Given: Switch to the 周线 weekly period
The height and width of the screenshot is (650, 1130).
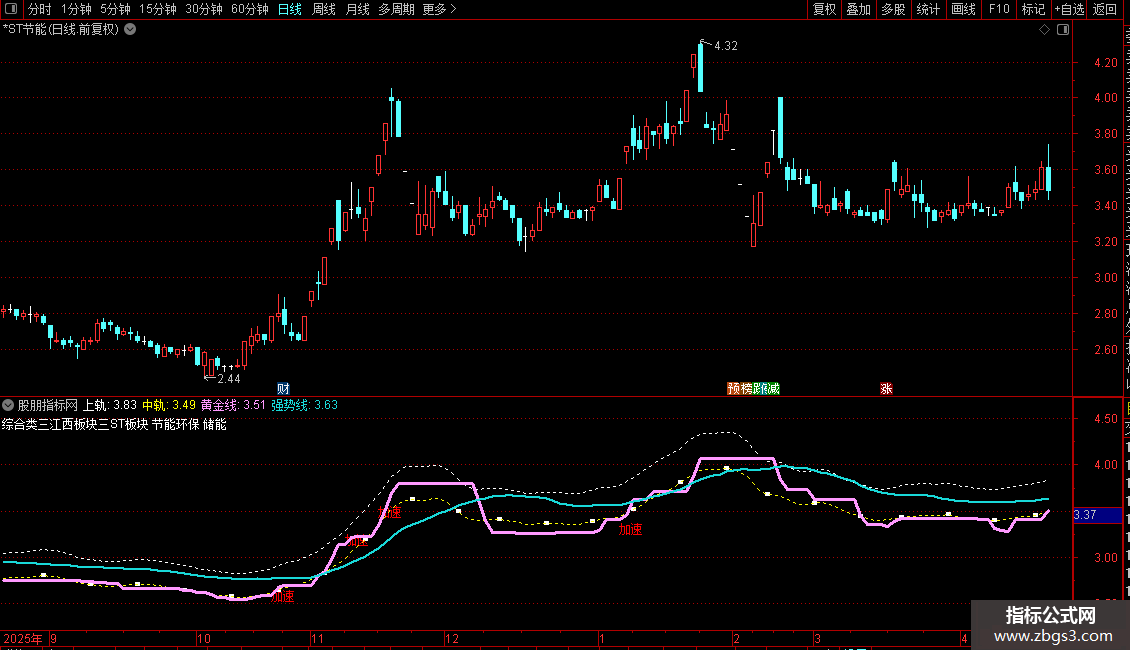Looking at the screenshot, I should click(324, 9).
